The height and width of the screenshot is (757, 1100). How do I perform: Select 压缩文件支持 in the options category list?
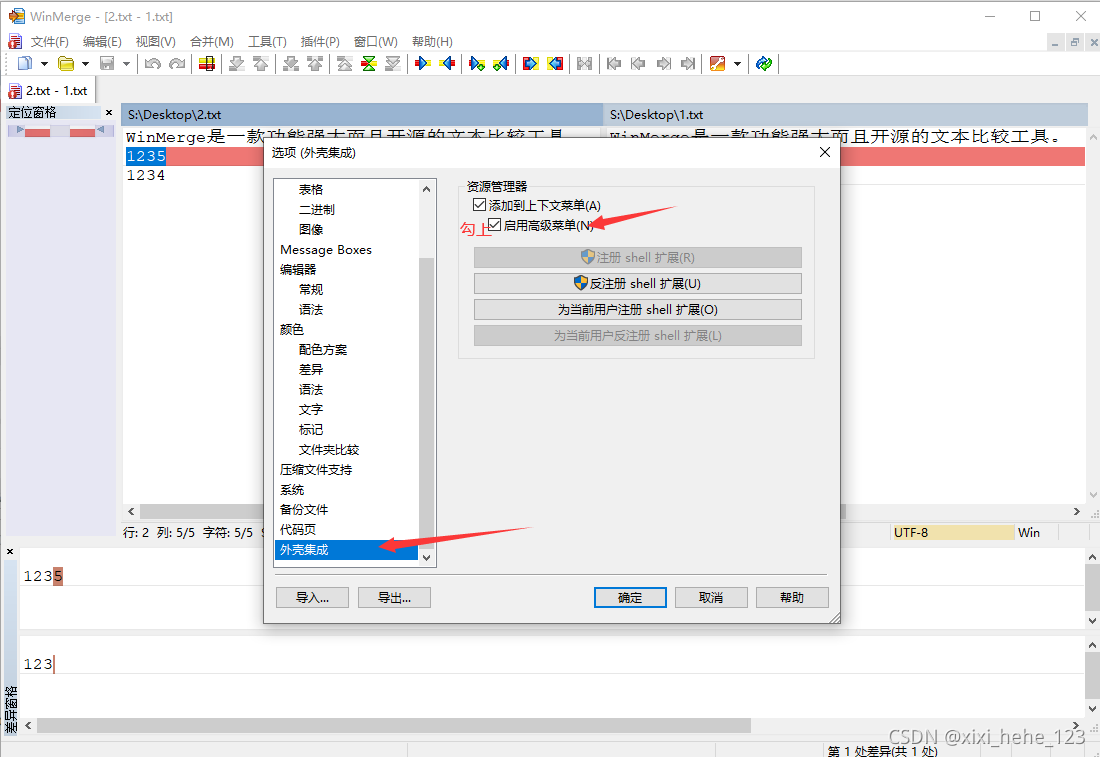click(x=316, y=469)
